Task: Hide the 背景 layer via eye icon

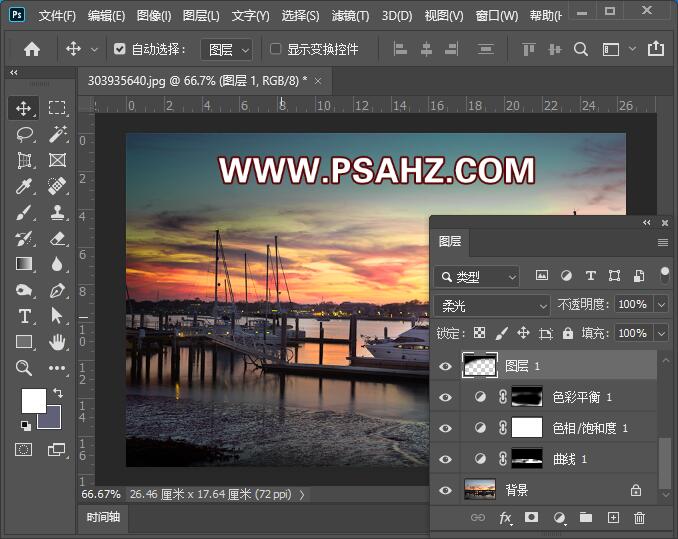Action: click(x=445, y=491)
